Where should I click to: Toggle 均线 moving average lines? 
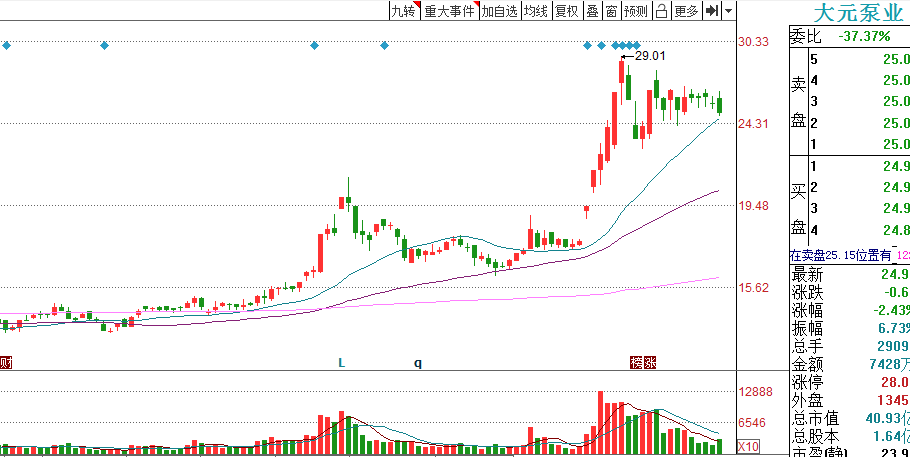pos(536,10)
